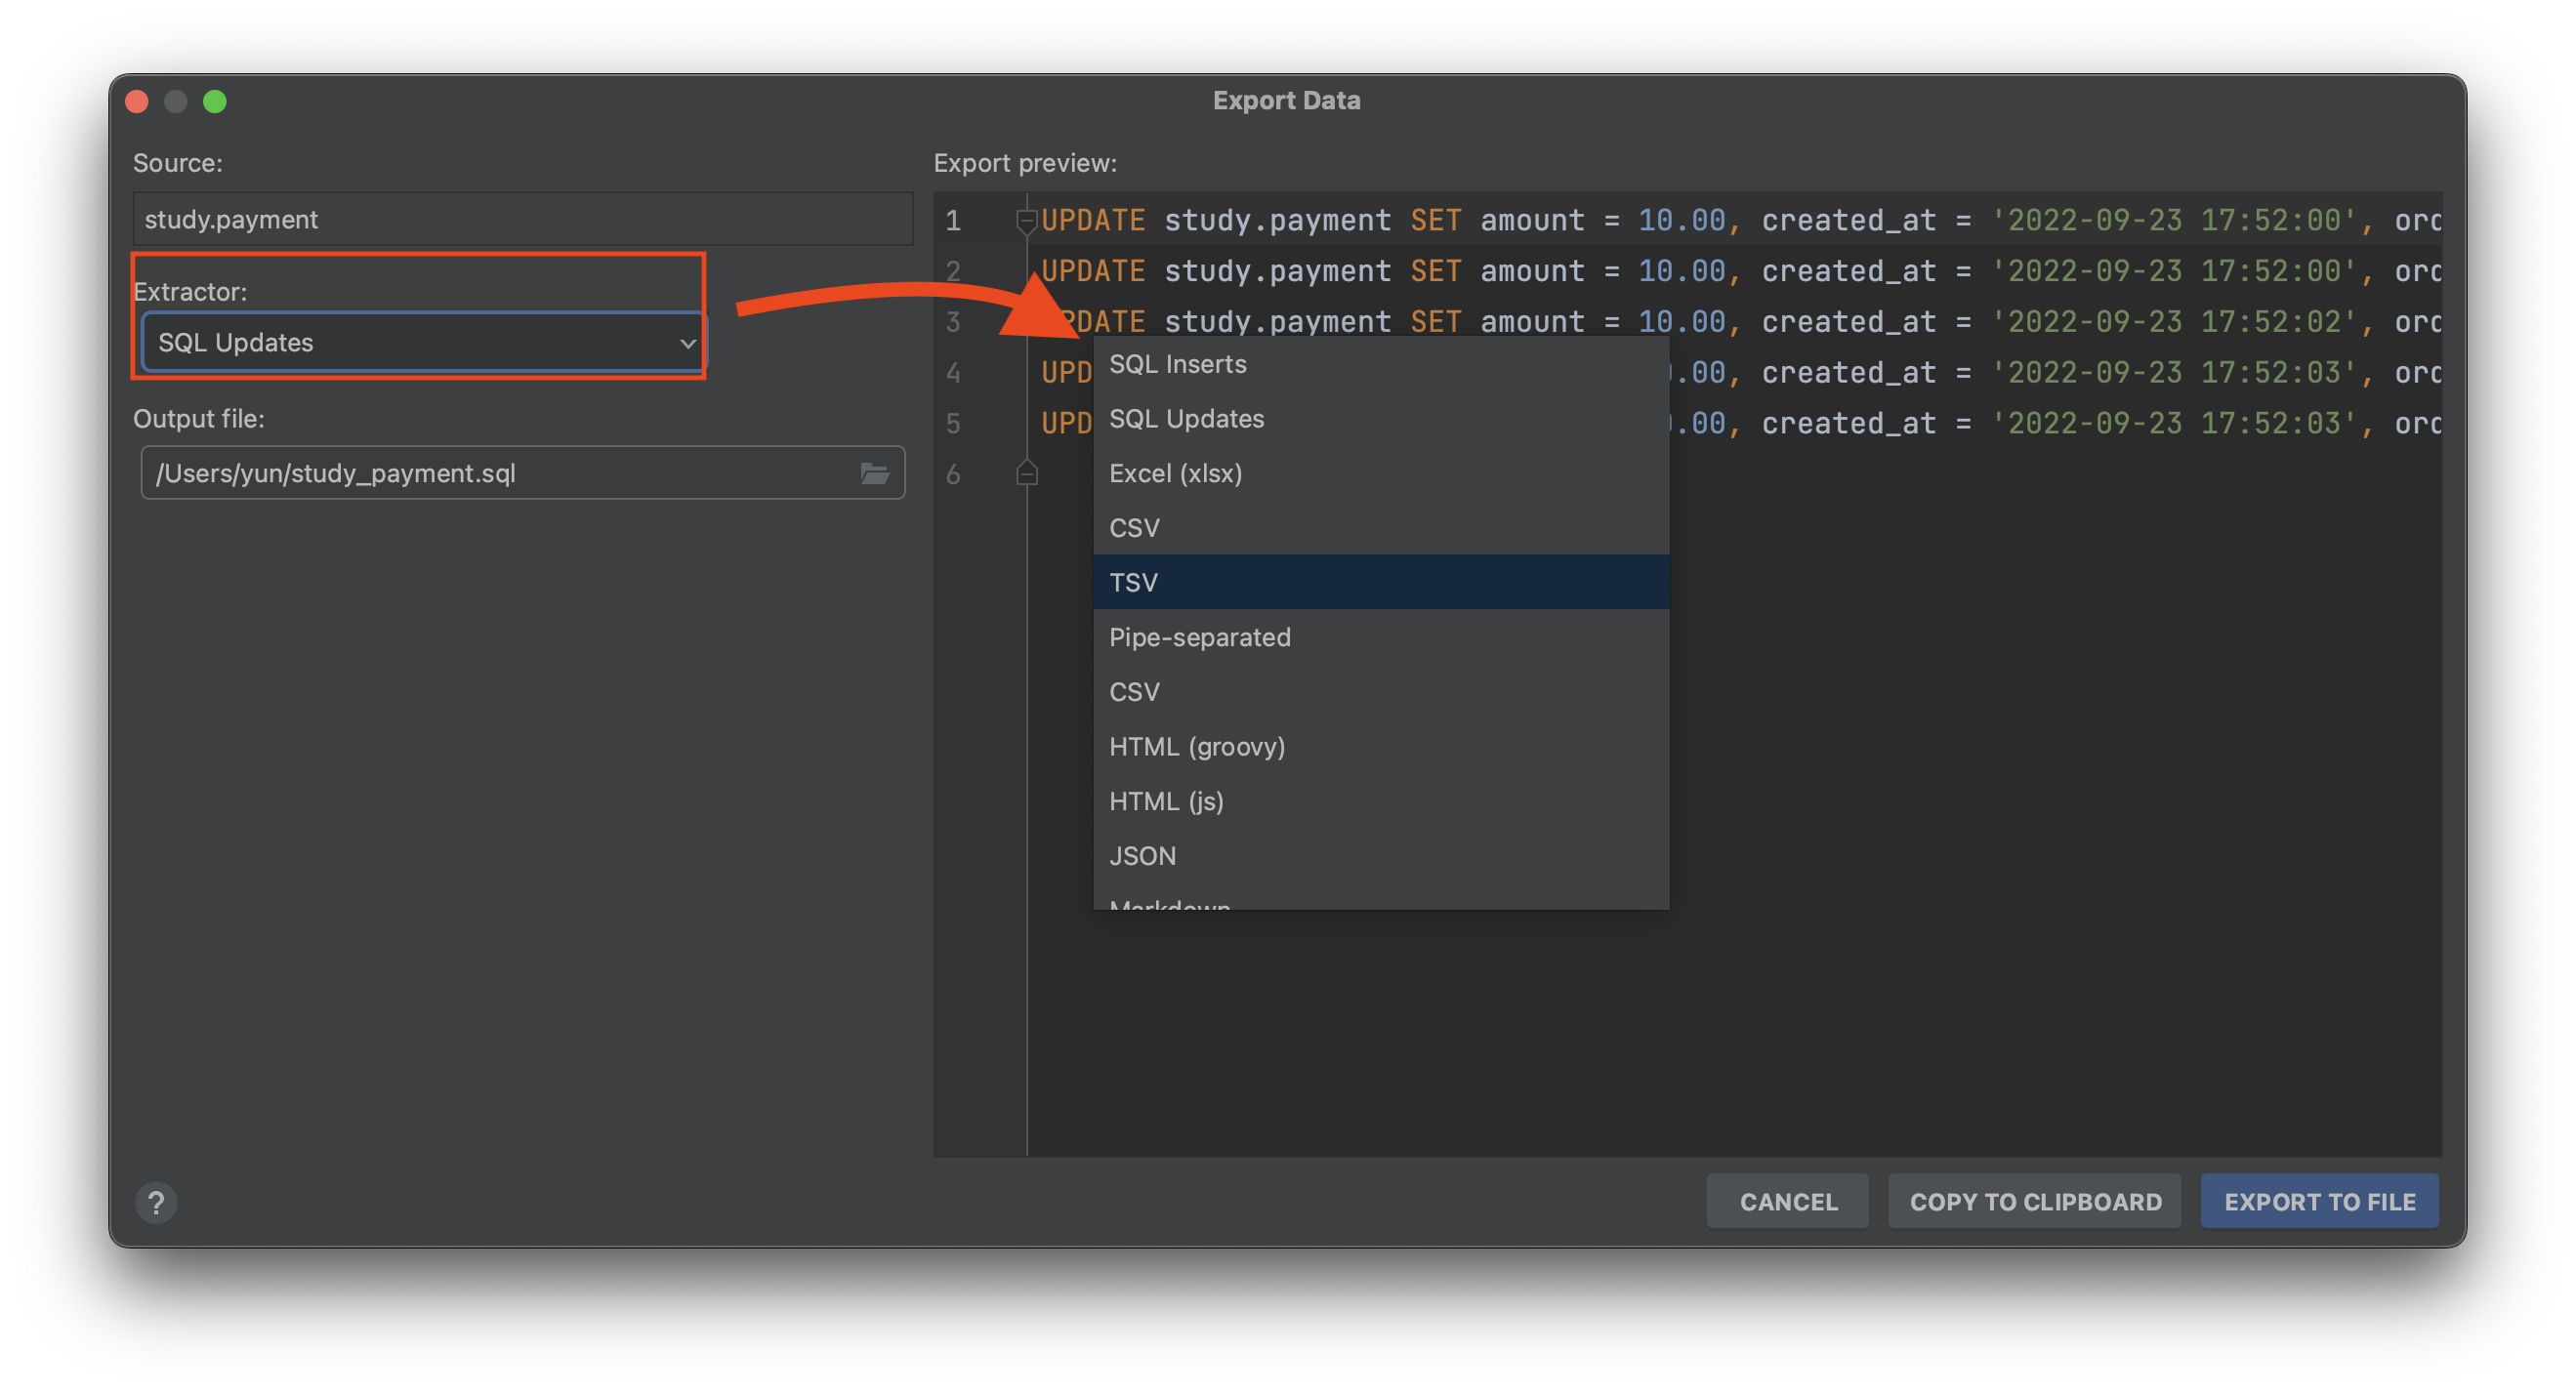The height and width of the screenshot is (1392, 2576).
Task: Click Copy to Clipboard
Action: [2034, 1201]
